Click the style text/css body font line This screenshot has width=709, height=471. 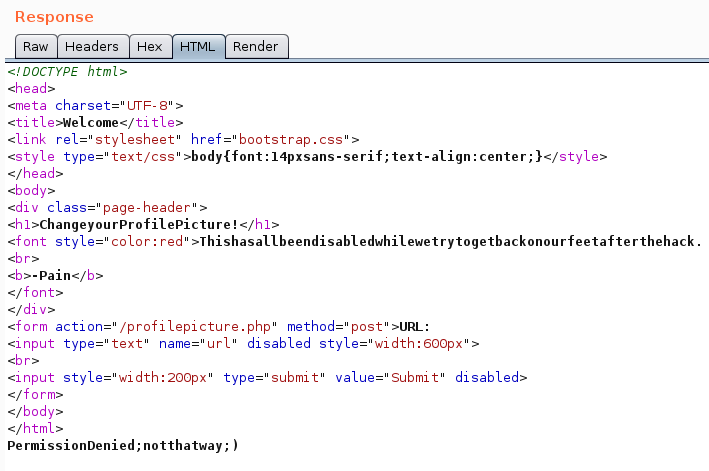tap(307, 157)
